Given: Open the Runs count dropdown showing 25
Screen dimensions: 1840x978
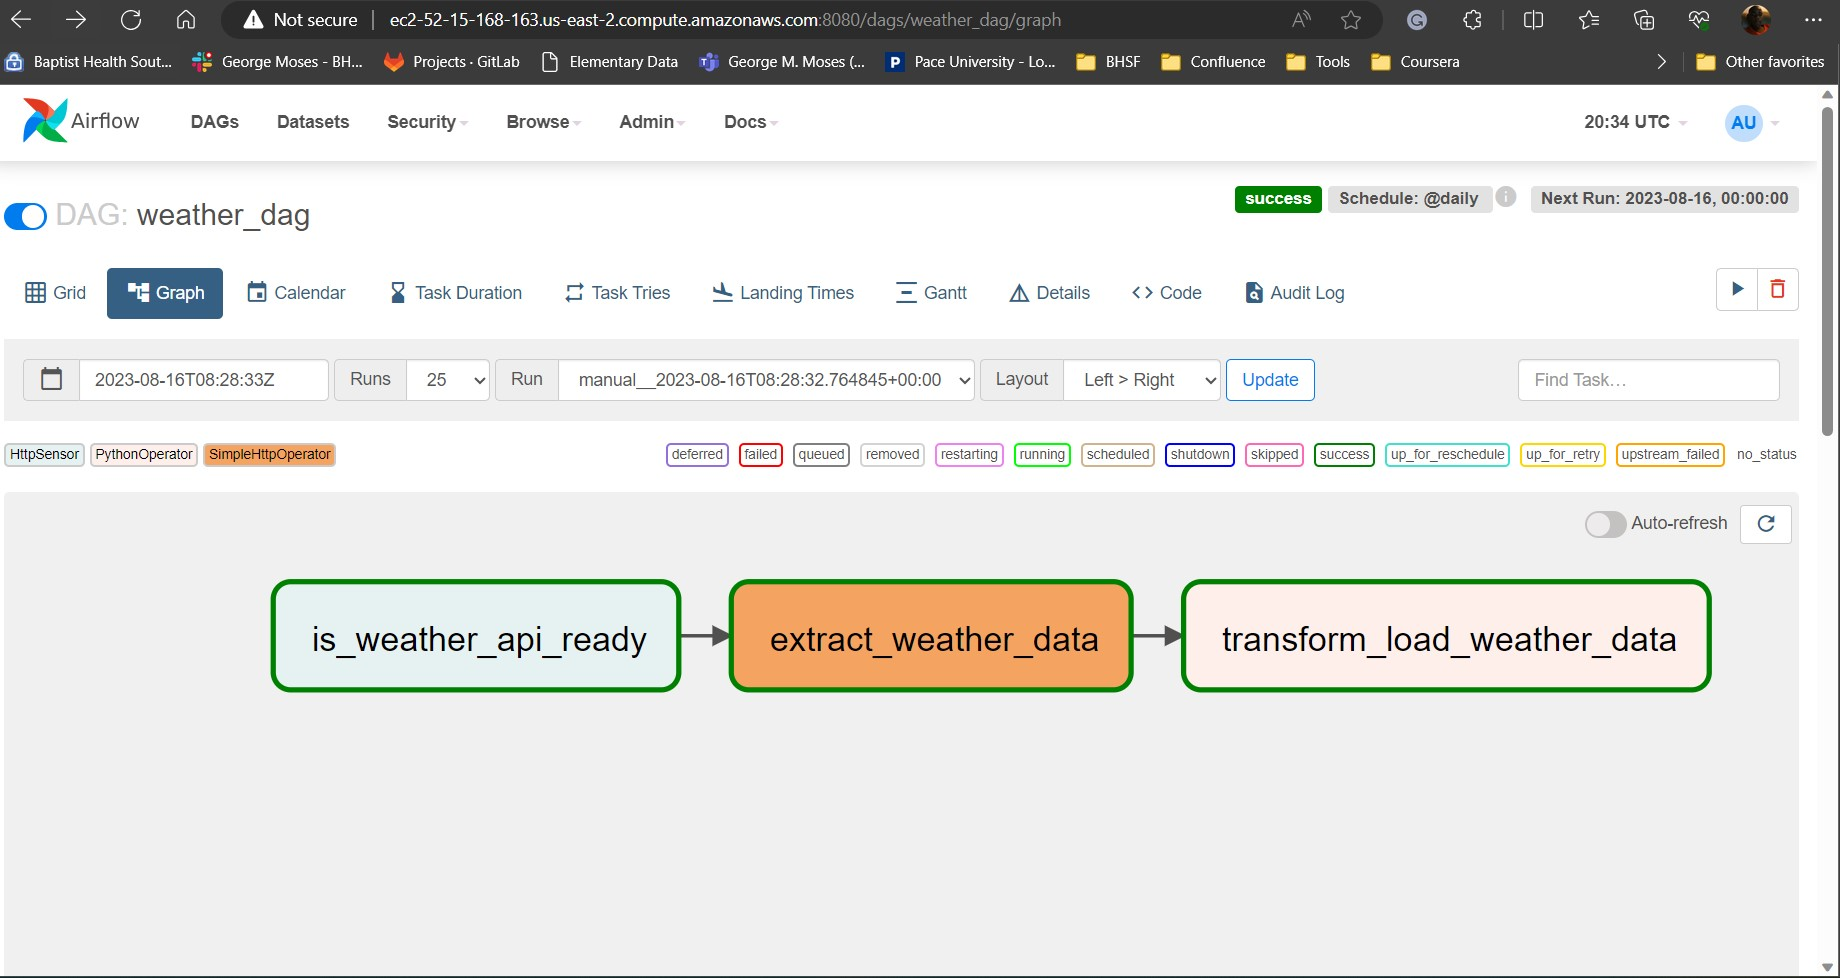Looking at the screenshot, I should coord(448,380).
